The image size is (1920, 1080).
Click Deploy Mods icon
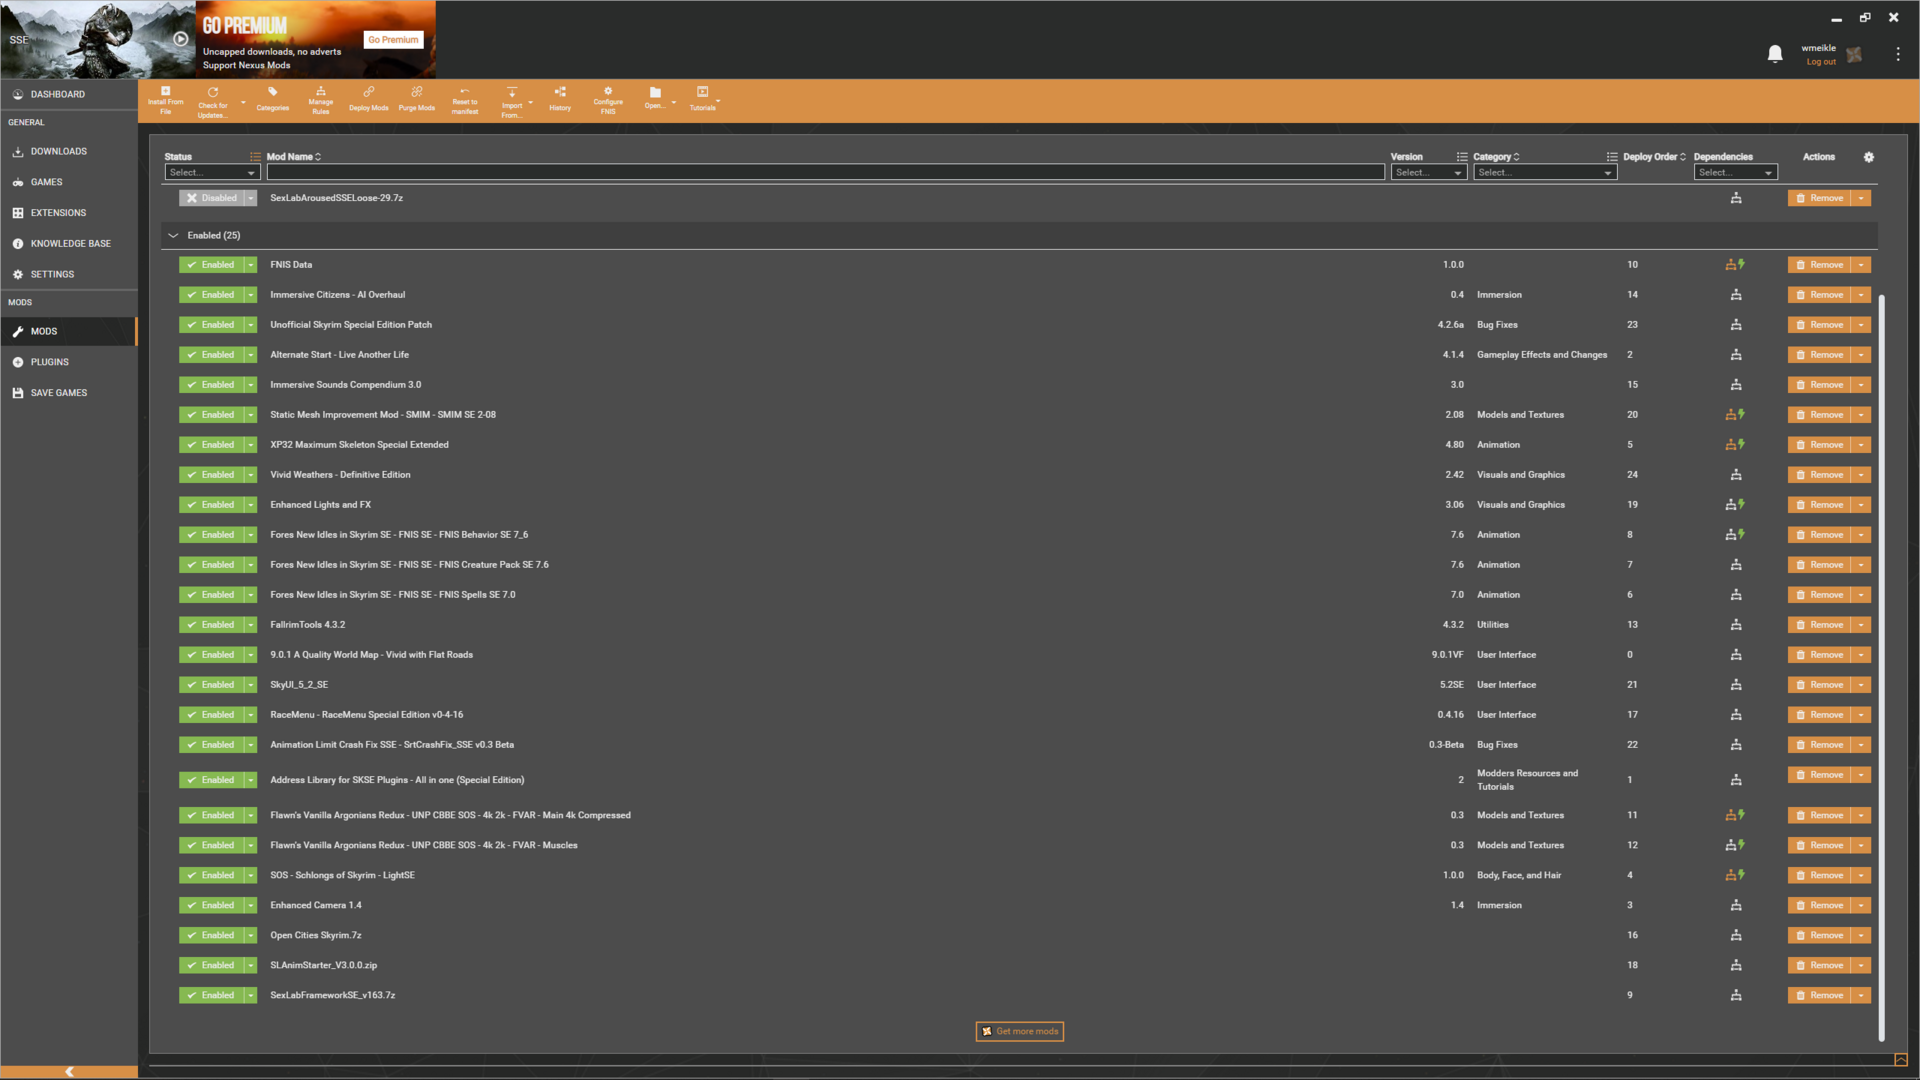(368, 98)
